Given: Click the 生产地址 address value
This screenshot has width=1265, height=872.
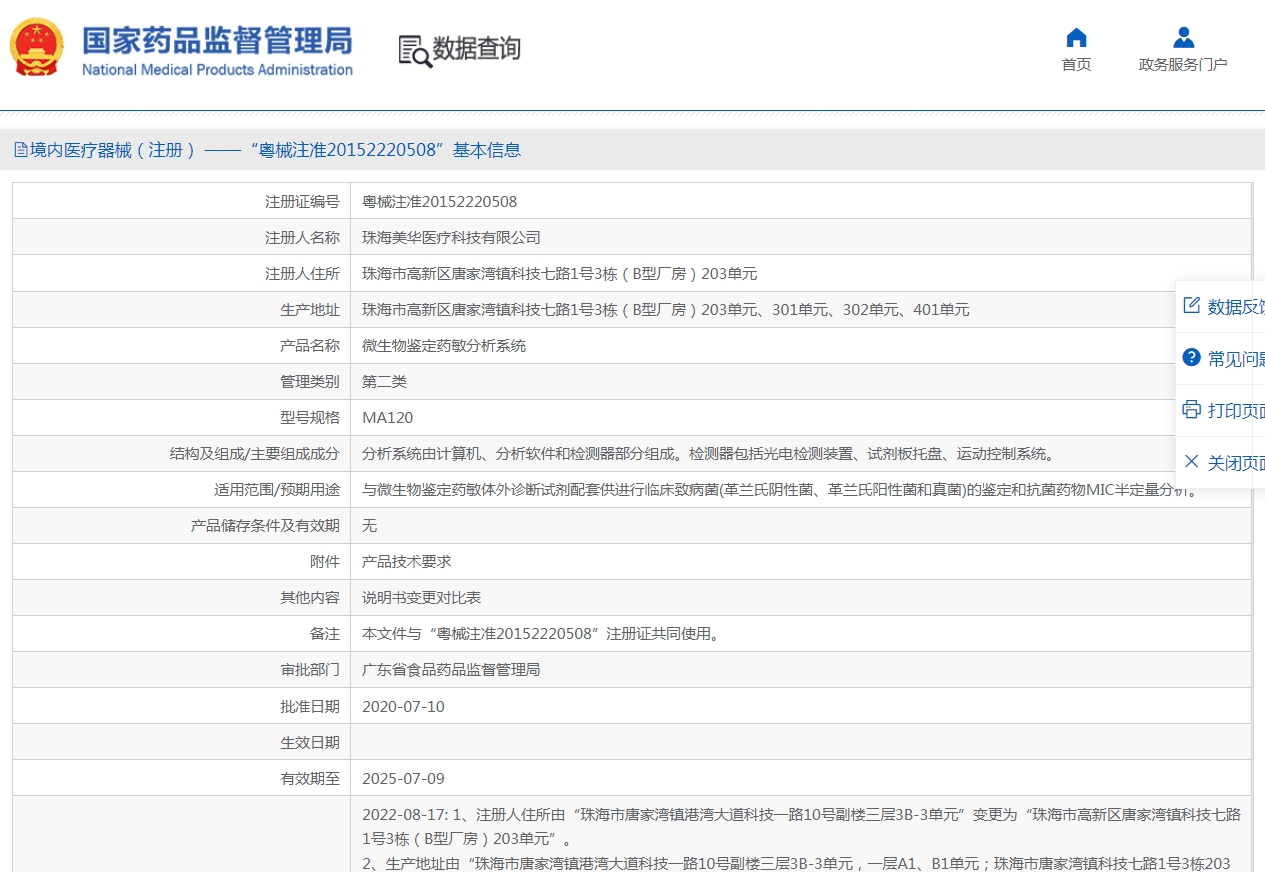Looking at the screenshot, I should click(665, 310).
